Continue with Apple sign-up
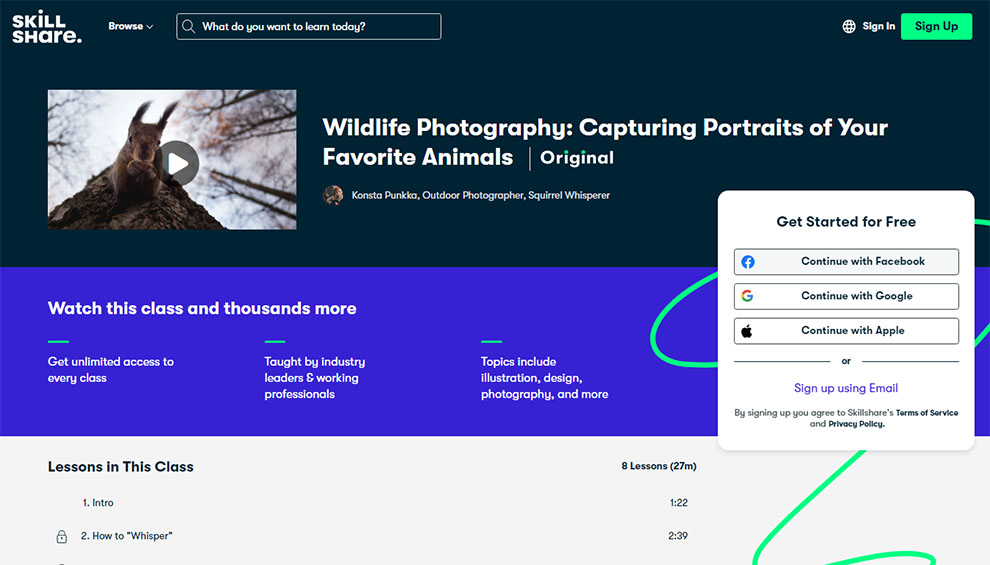The height and width of the screenshot is (565, 990). 846,331
